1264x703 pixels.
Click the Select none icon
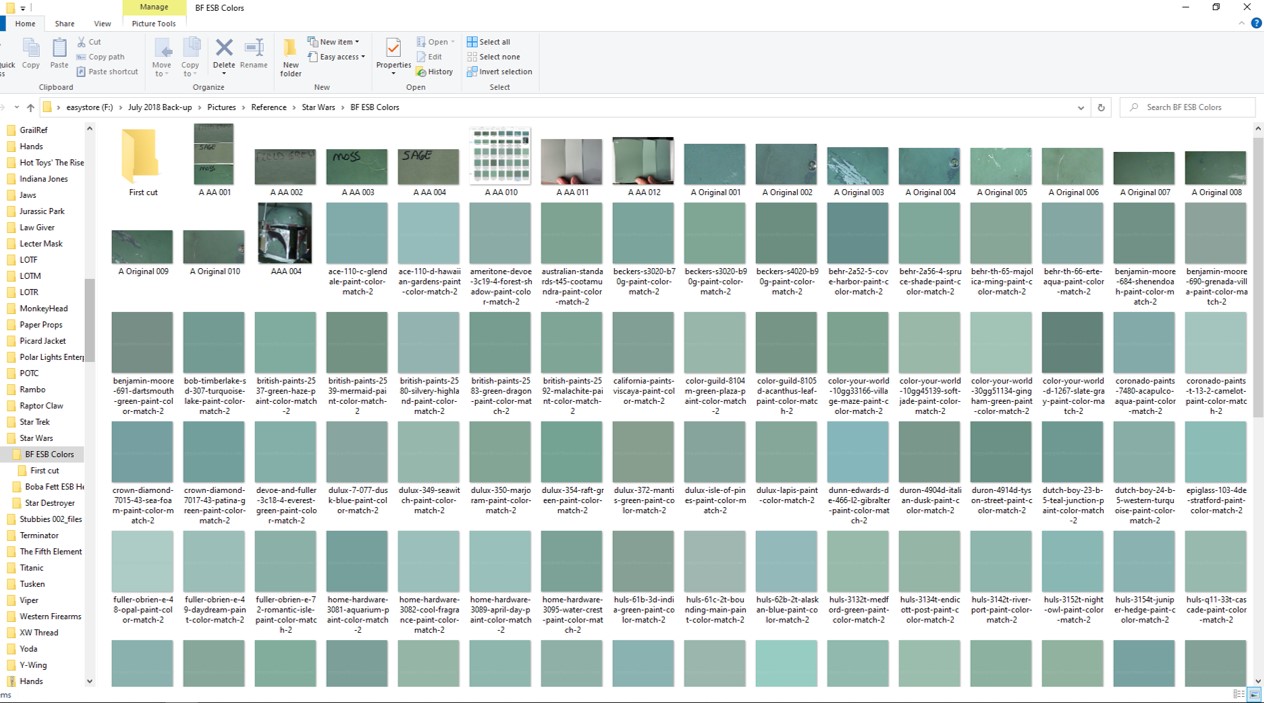click(x=472, y=57)
